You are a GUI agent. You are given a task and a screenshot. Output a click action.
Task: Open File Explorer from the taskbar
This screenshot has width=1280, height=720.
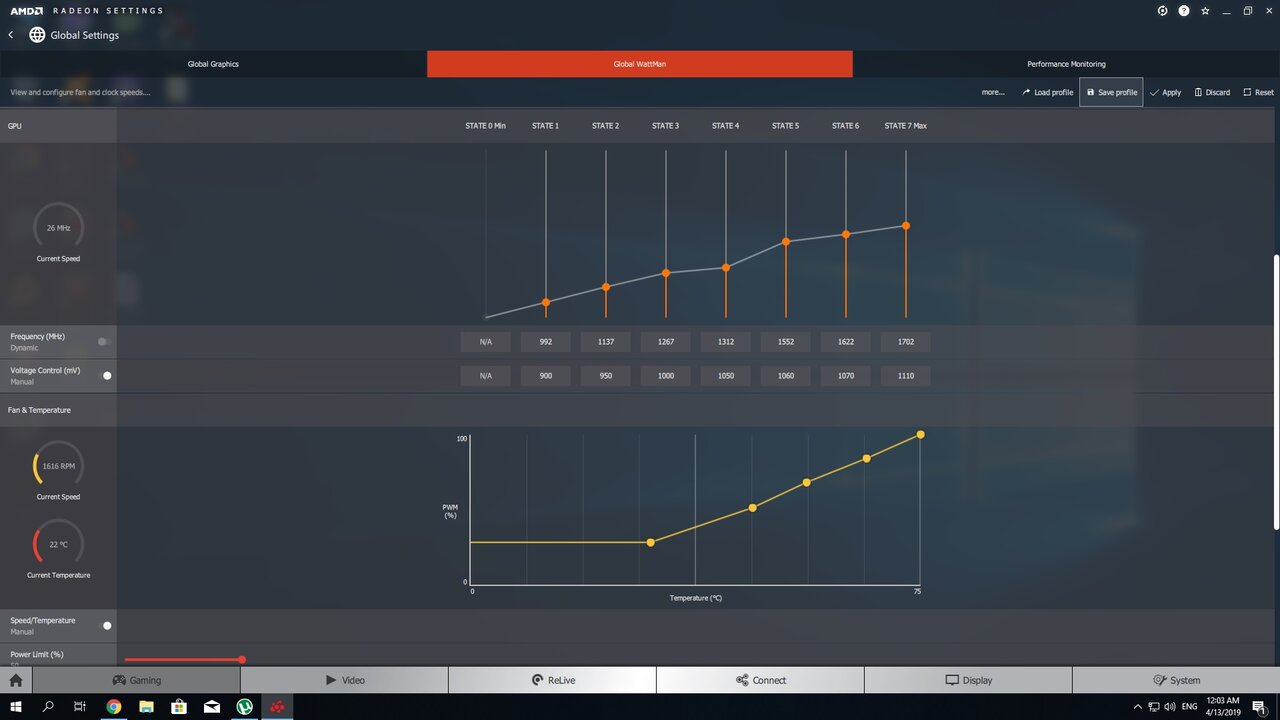[146, 706]
